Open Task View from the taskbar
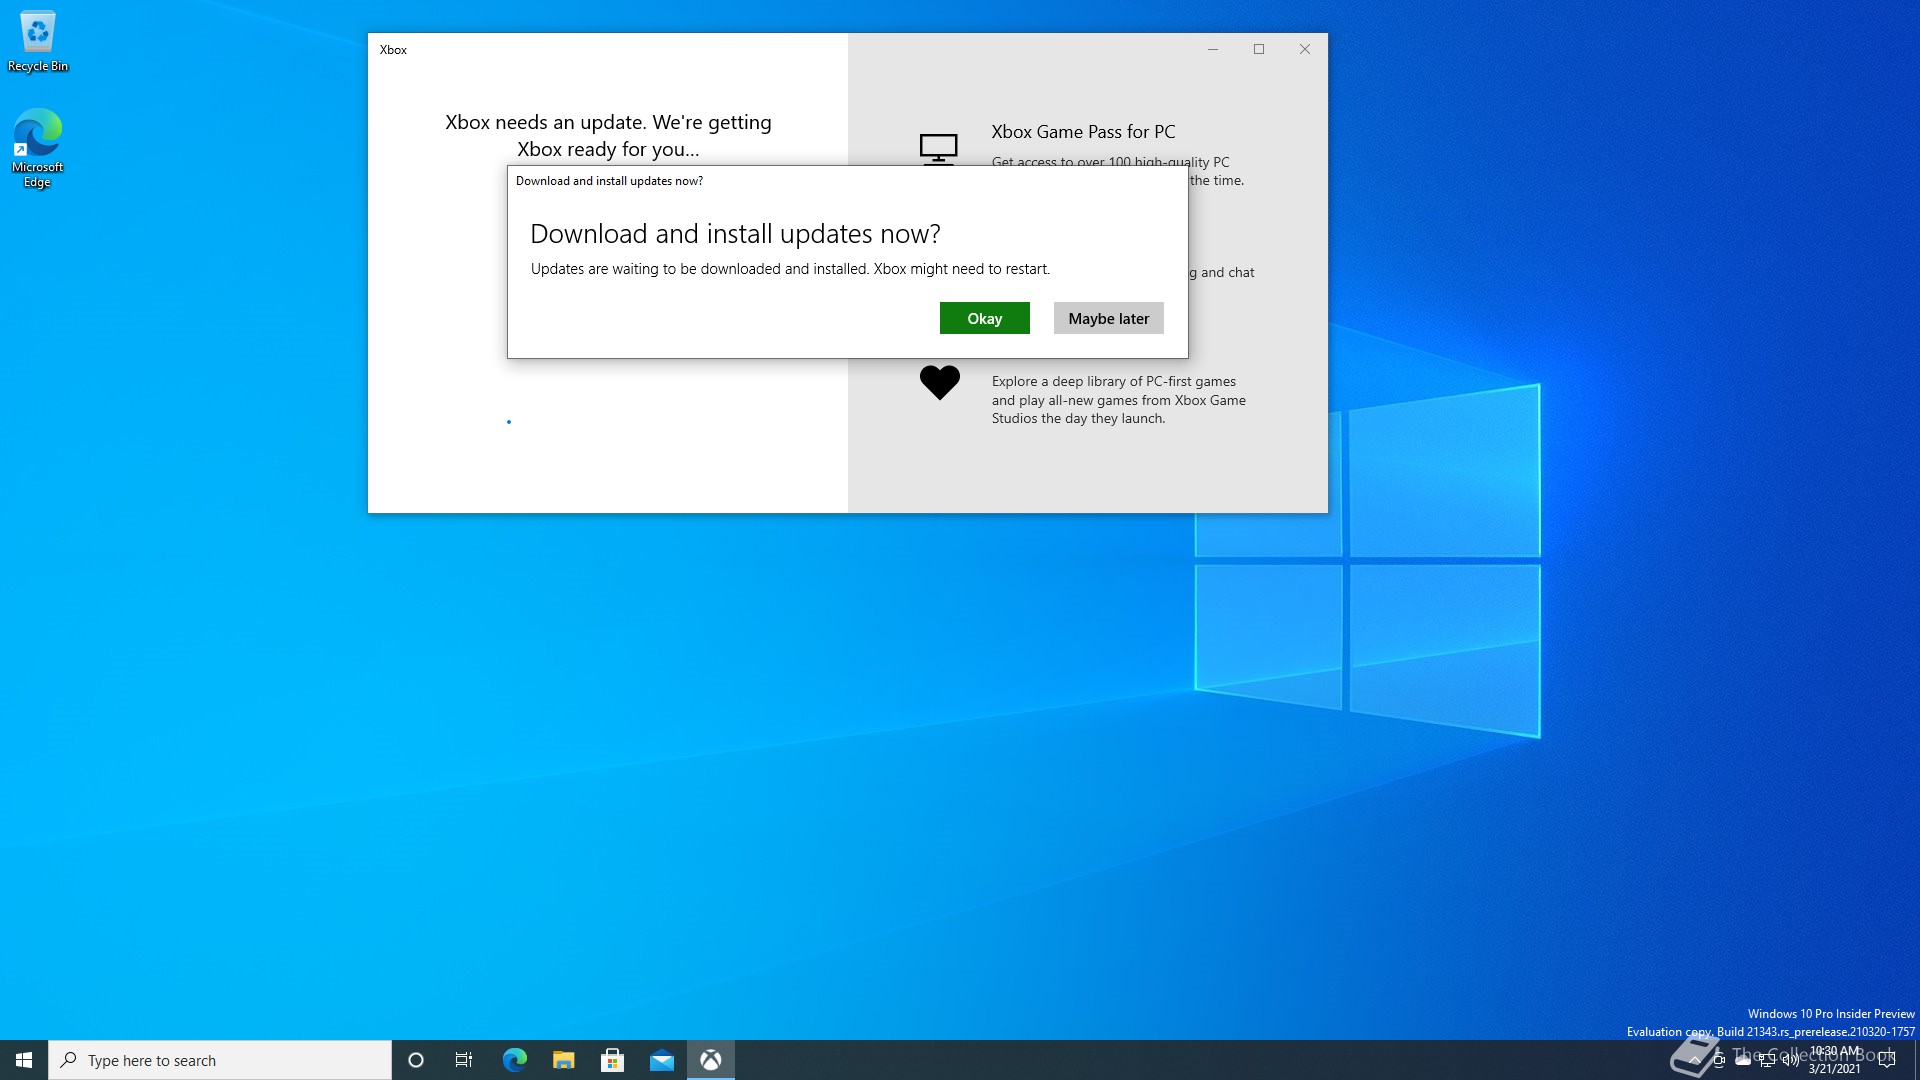1920x1080 pixels. pos(464,1060)
